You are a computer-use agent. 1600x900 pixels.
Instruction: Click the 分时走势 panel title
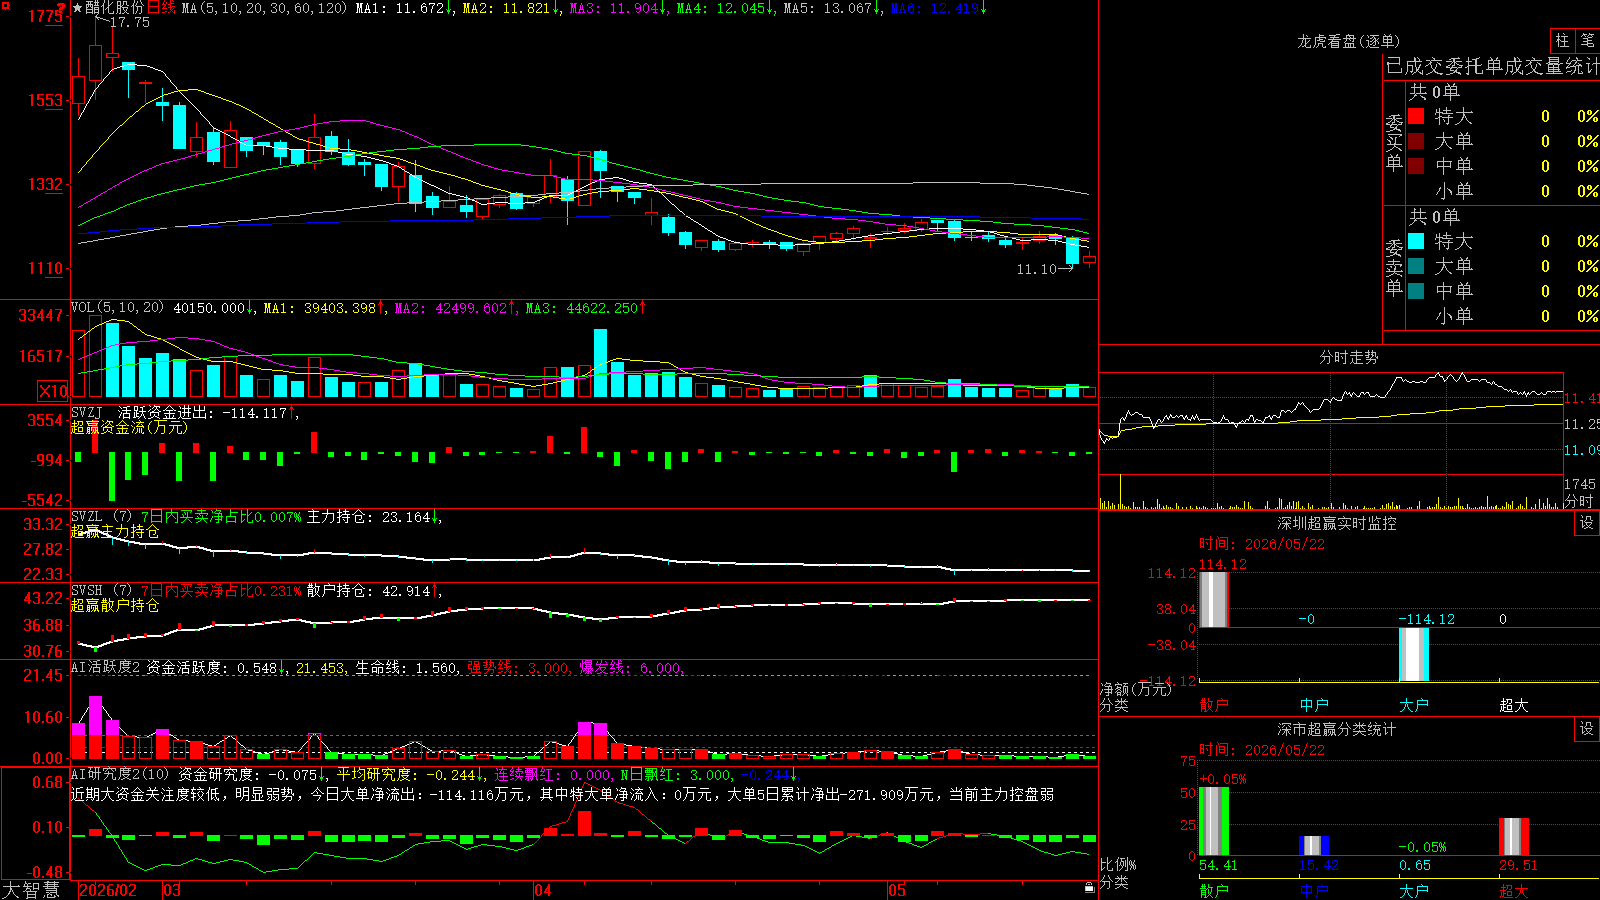tap(1349, 357)
